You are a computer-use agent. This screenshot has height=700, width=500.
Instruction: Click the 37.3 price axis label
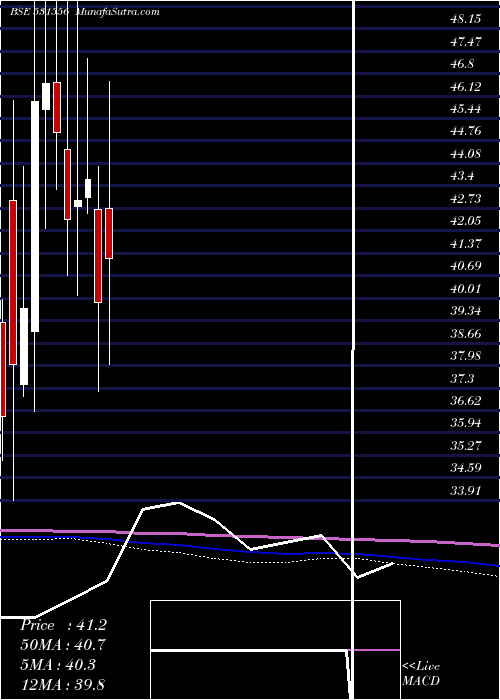point(462,378)
